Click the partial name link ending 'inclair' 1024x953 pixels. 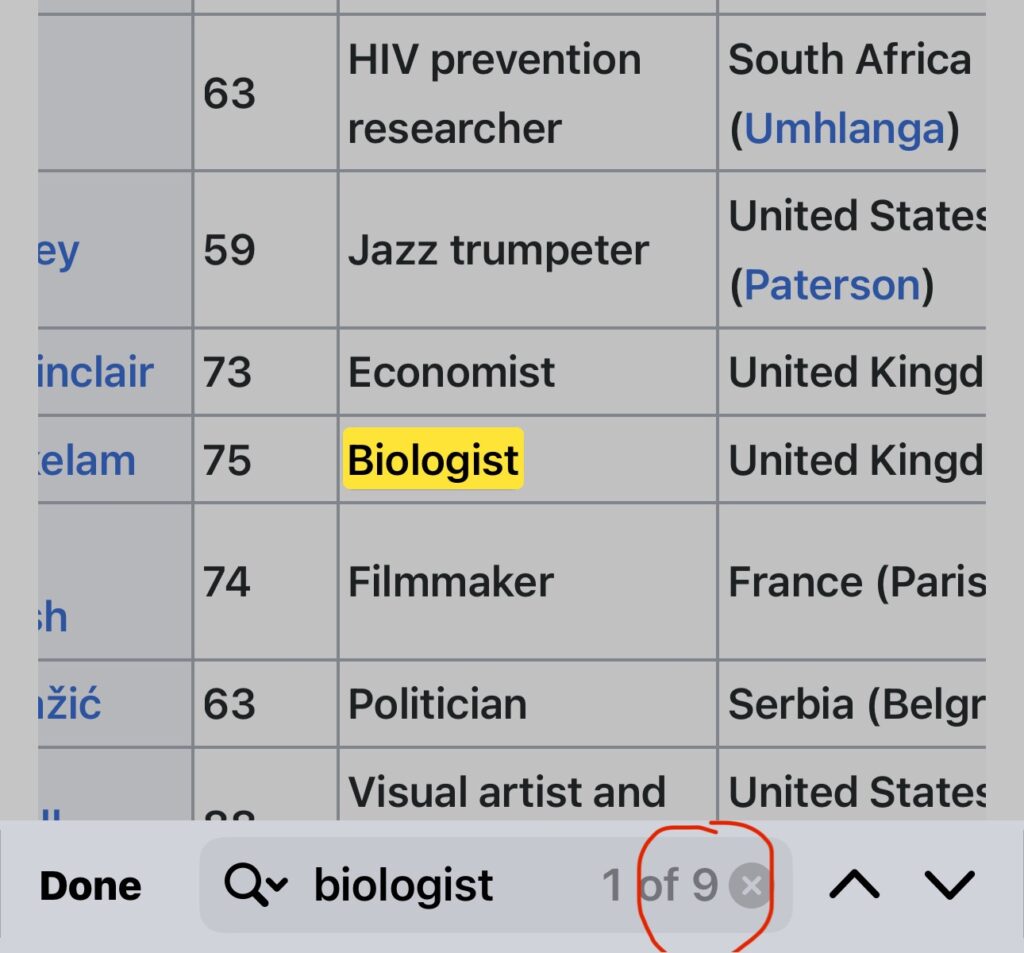(x=96, y=372)
